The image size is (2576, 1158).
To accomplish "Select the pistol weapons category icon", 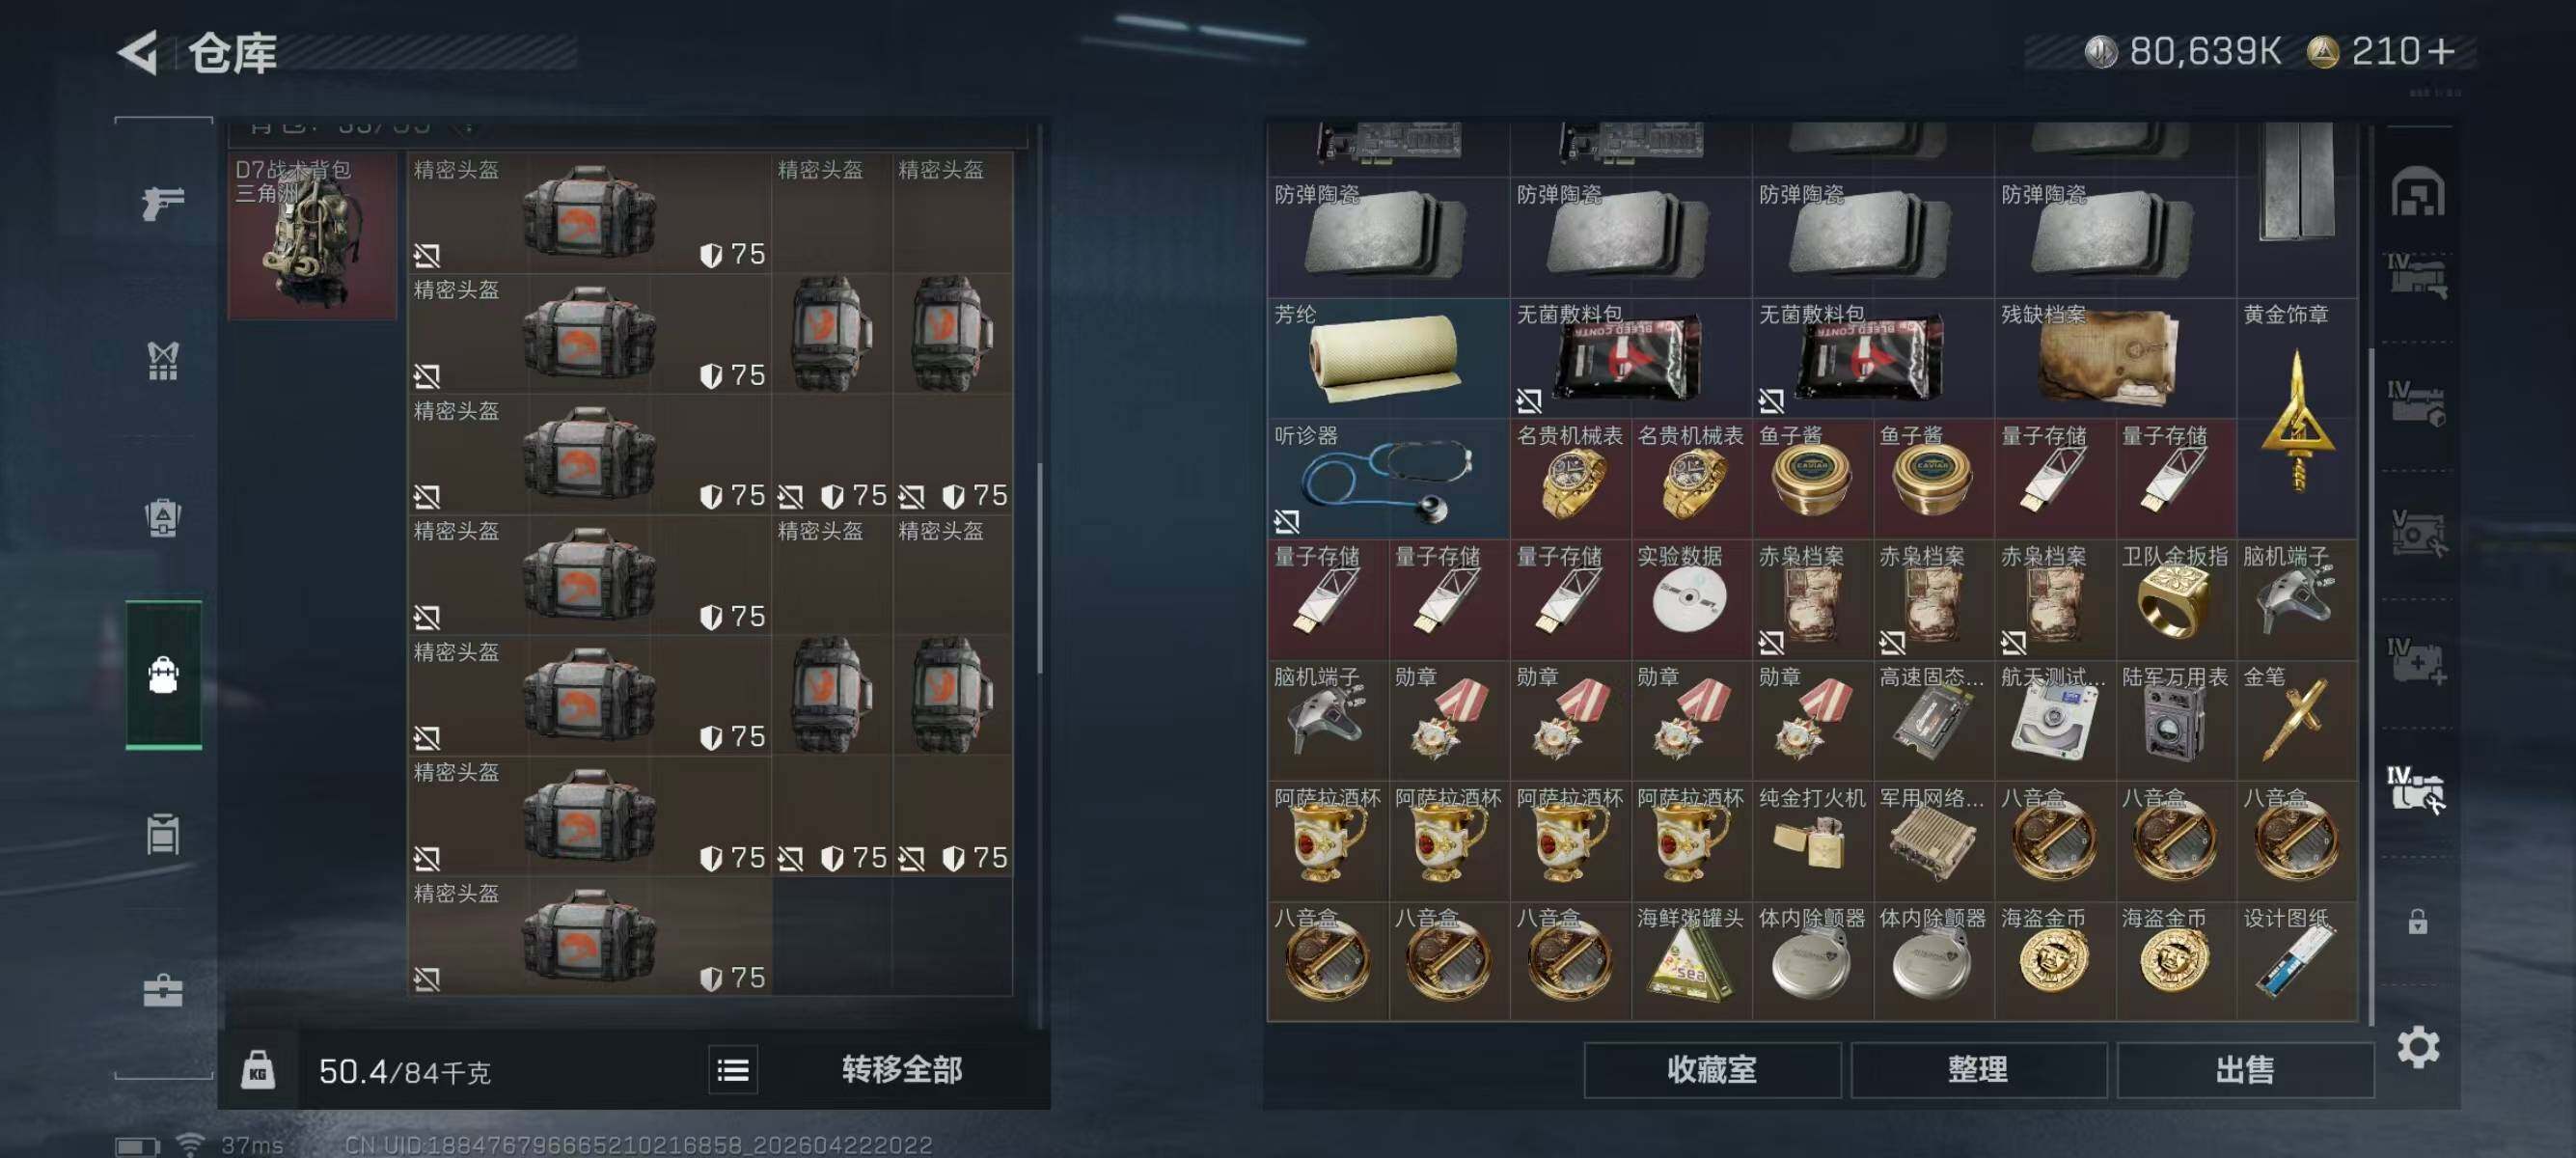I will tap(163, 203).
